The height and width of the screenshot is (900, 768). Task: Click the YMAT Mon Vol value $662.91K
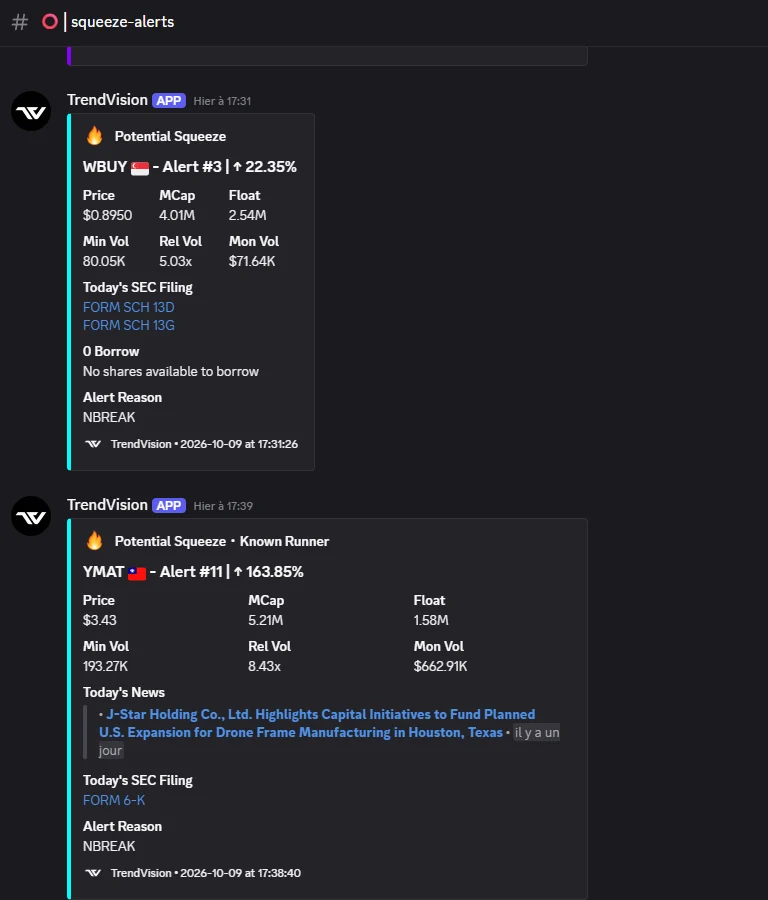click(x=440, y=666)
